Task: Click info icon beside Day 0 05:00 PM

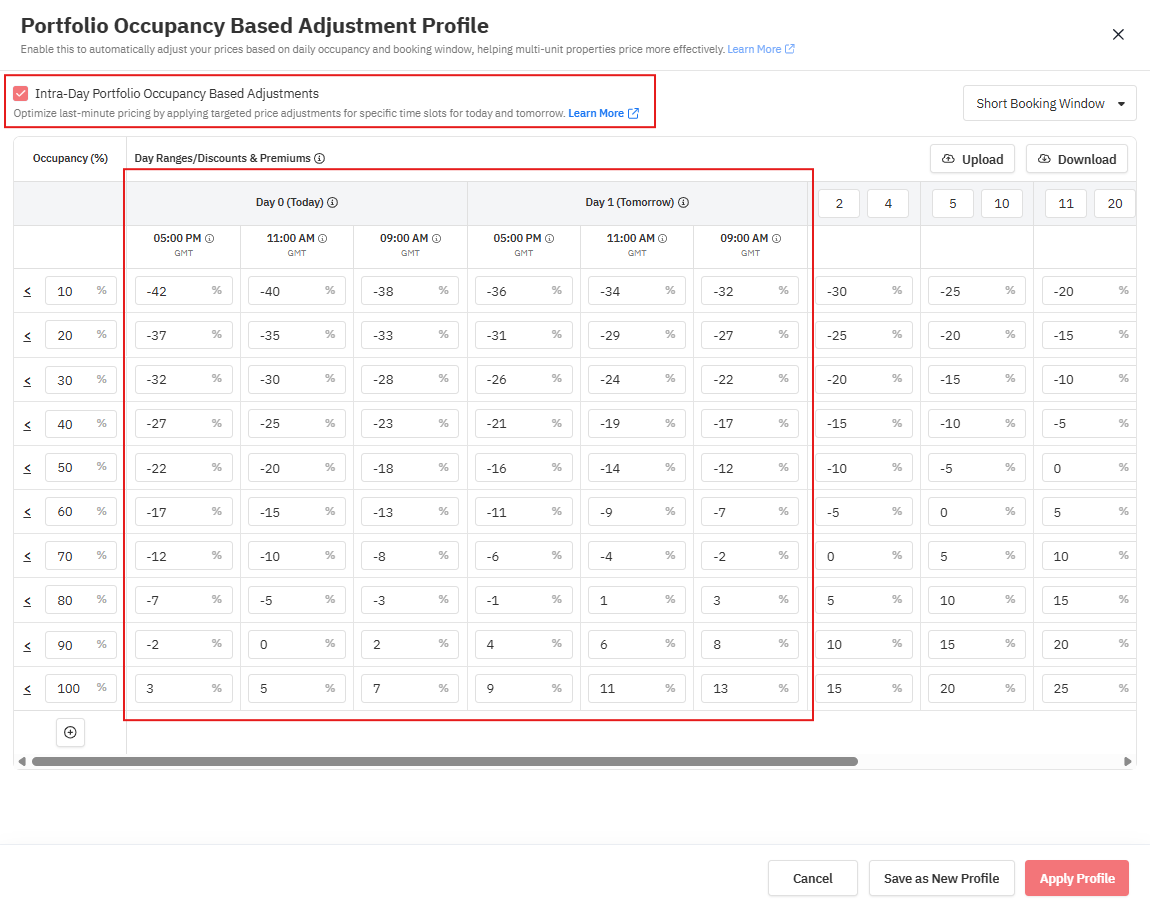Action: click(210, 239)
